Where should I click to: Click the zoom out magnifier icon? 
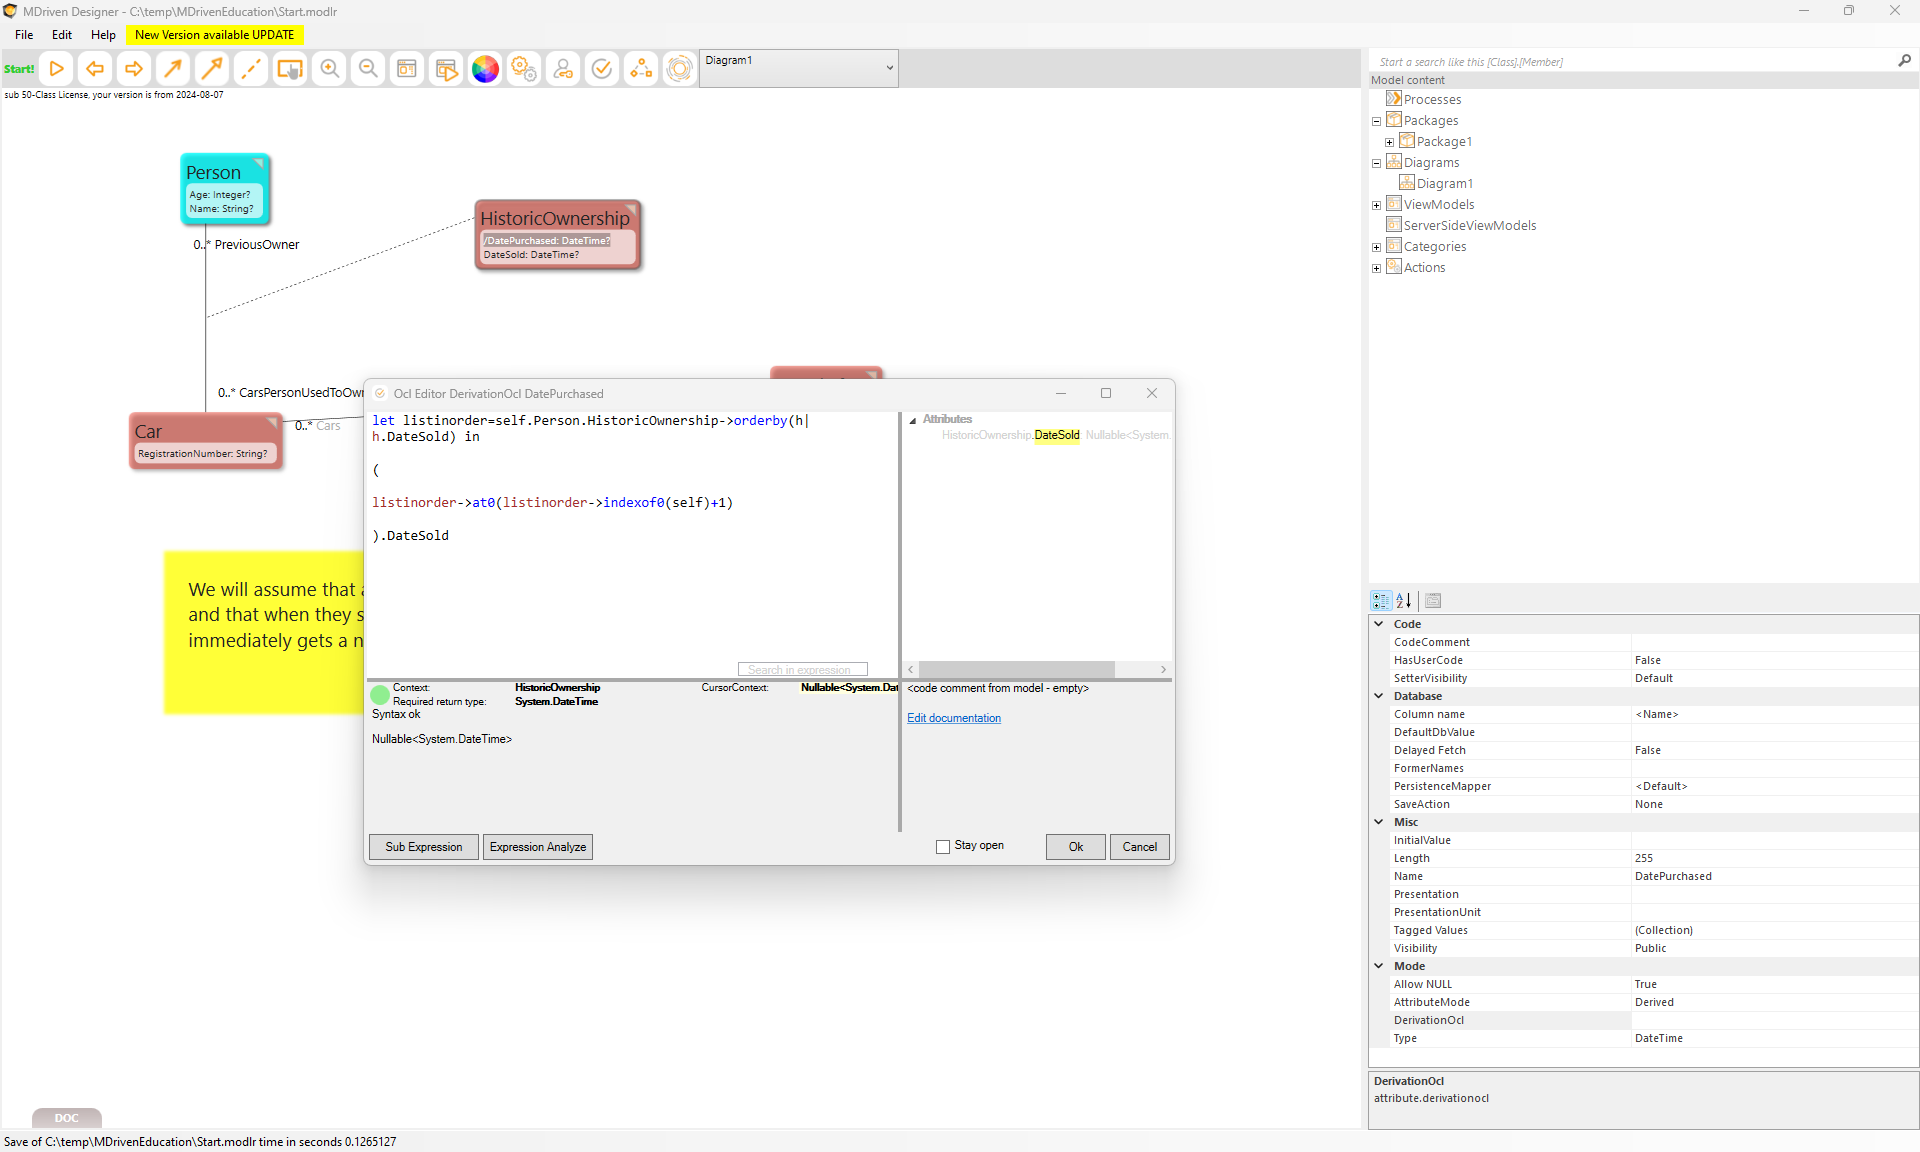coord(368,69)
